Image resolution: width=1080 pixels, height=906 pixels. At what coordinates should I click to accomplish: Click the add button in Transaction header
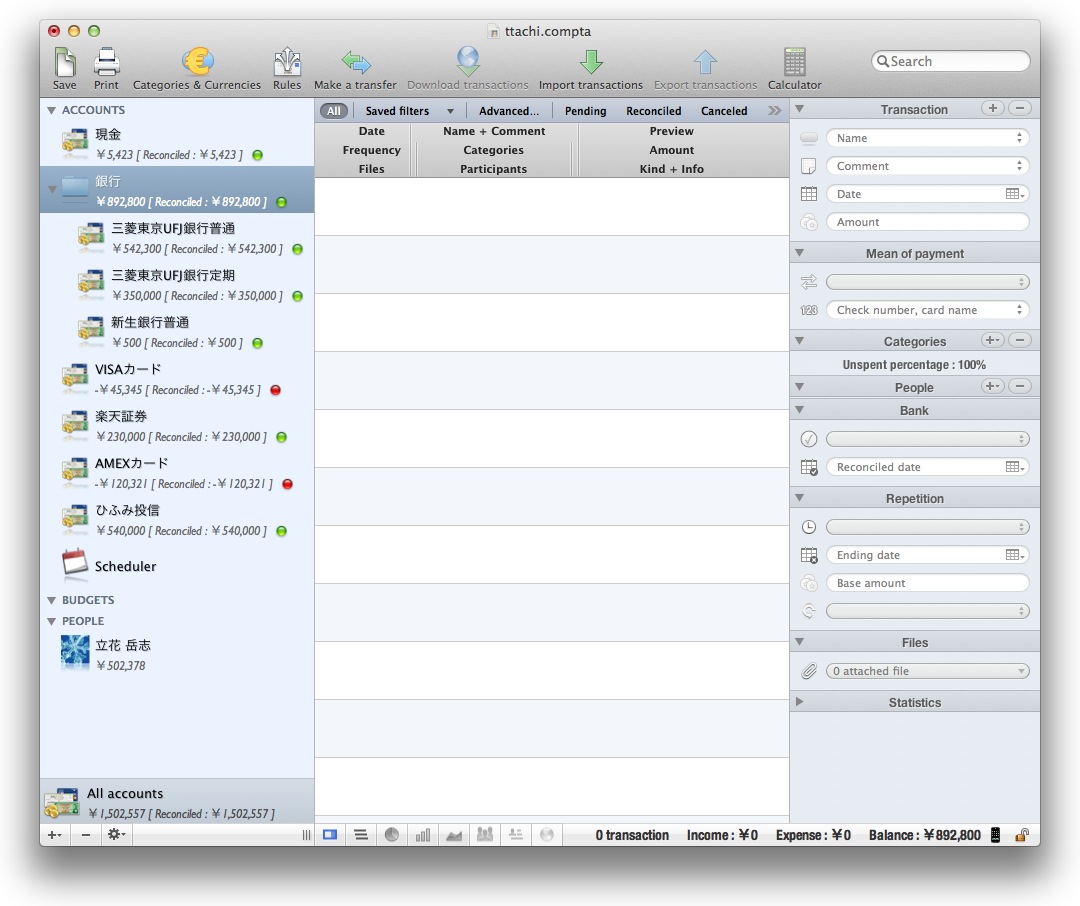pos(992,108)
